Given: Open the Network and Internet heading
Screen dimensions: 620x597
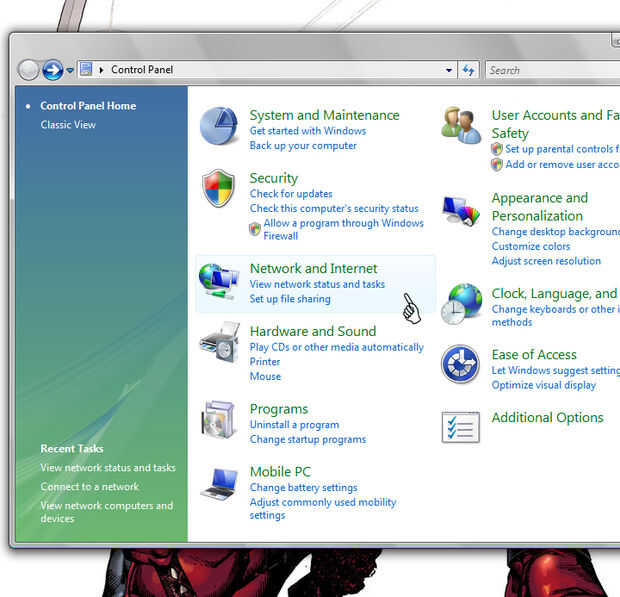Looking at the screenshot, I should tap(313, 268).
